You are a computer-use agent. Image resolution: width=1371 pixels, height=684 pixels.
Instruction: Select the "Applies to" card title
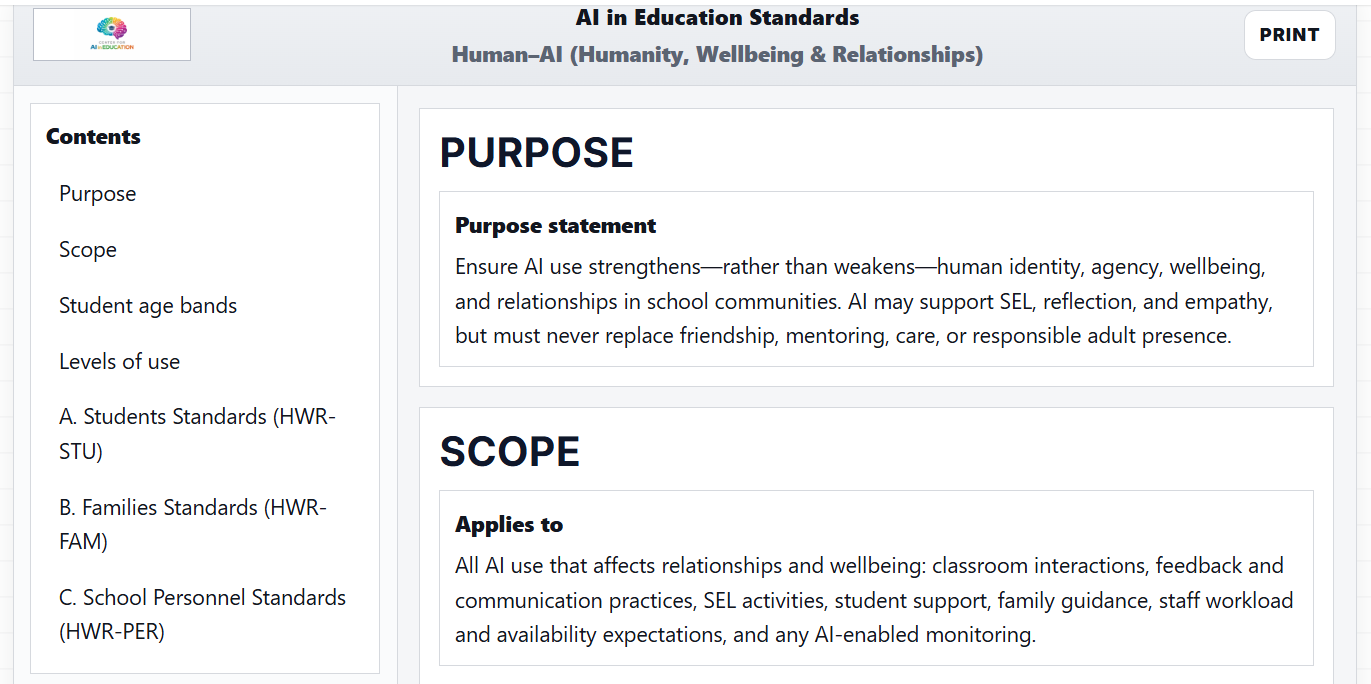[x=509, y=525]
